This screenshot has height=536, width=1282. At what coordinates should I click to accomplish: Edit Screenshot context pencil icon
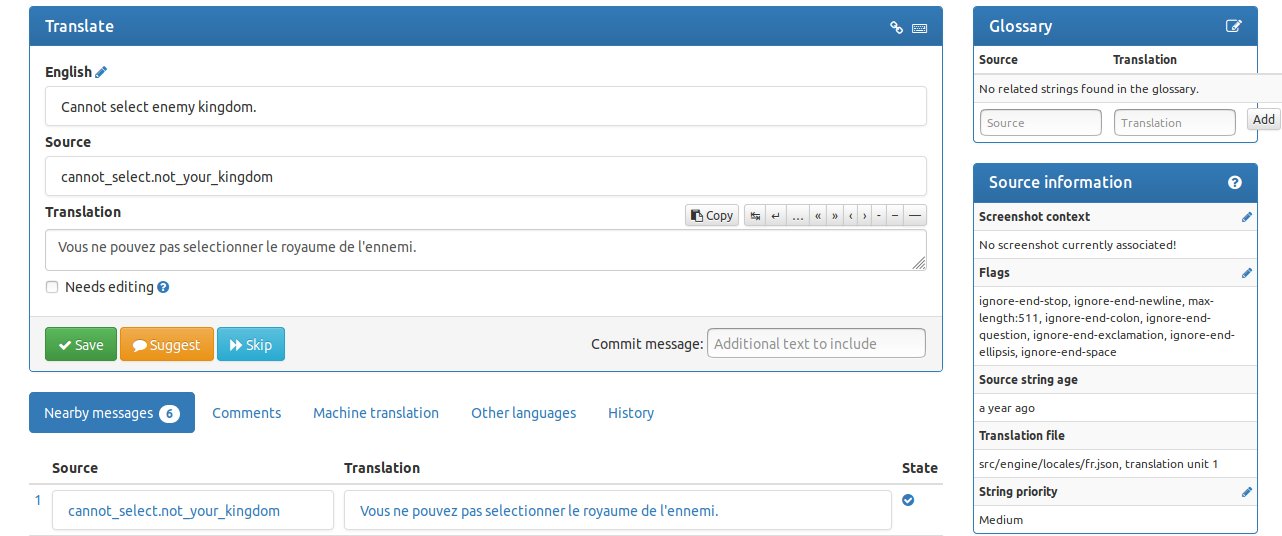(1246, 217)
